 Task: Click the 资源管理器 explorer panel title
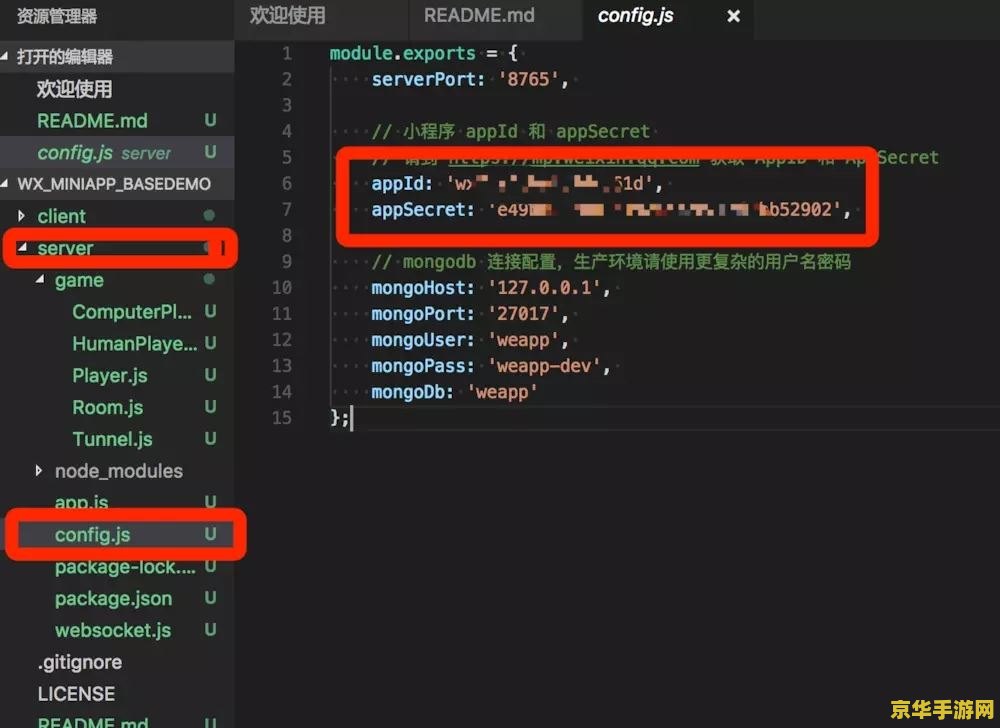(x=57, y=16)
